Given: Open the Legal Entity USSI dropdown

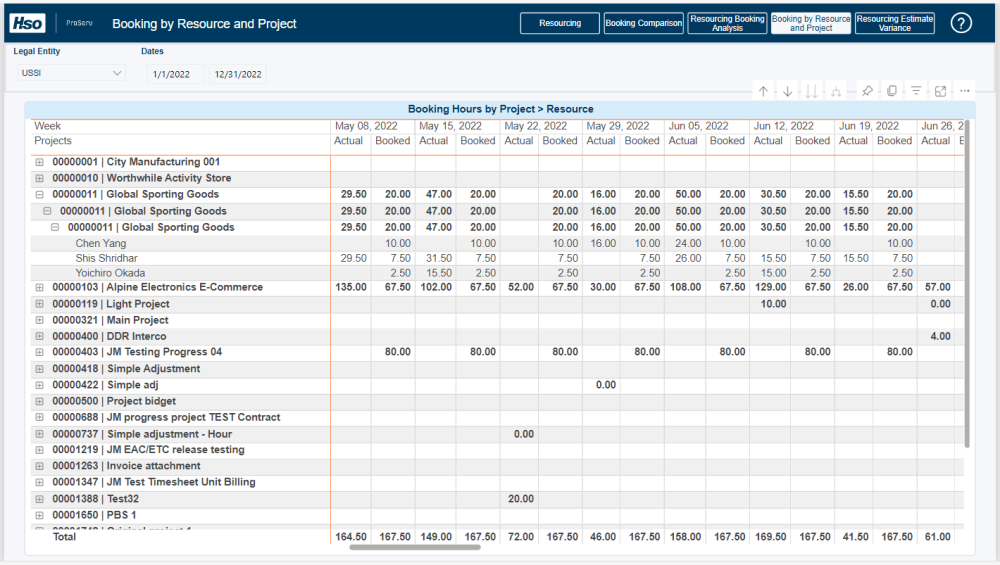Looking at the screenshot, I should [x=71, y=73].
